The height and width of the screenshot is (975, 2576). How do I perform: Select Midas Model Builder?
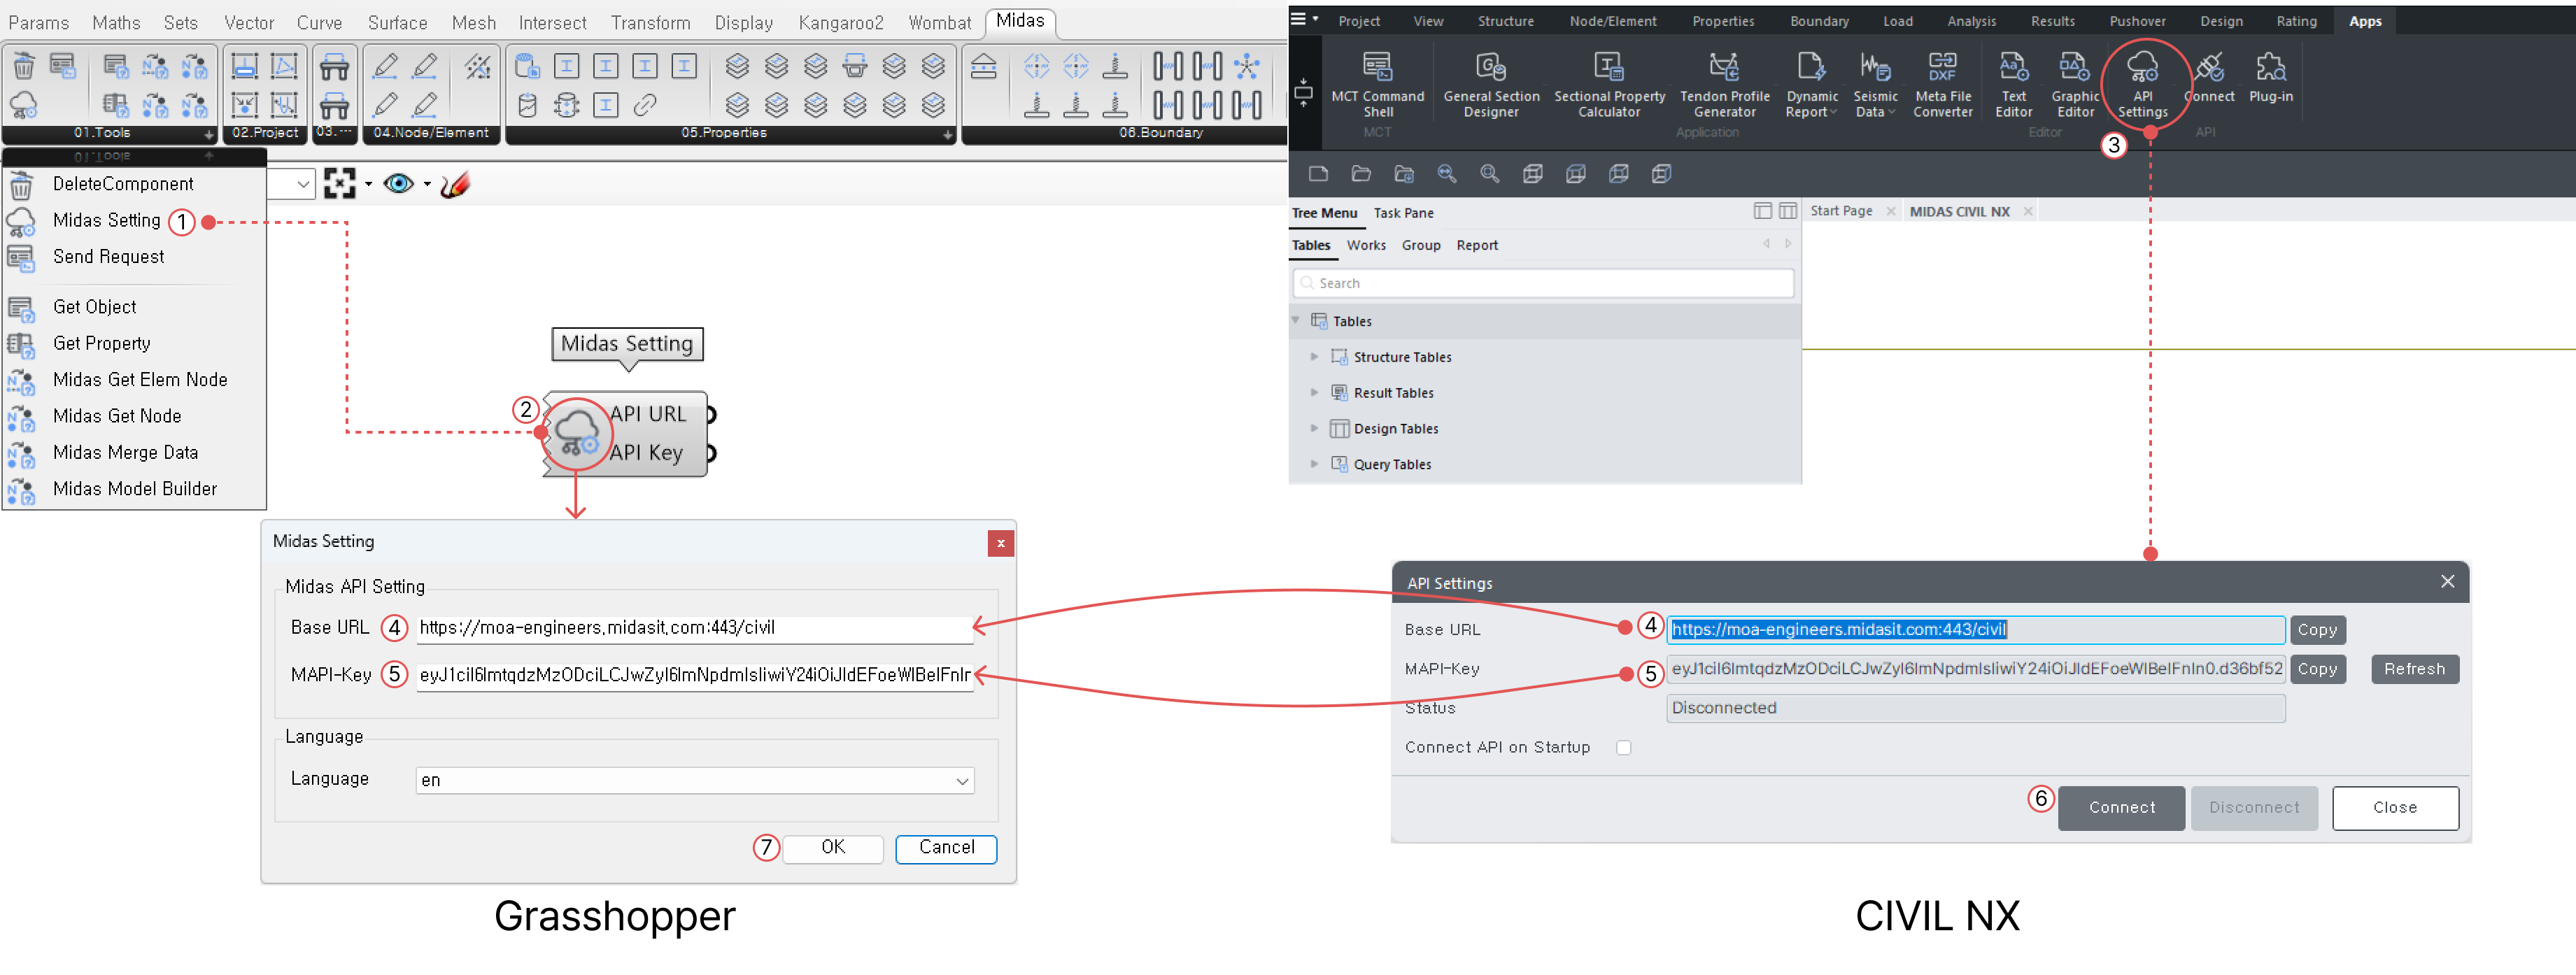pyautogui.click(x=135, y=489)
